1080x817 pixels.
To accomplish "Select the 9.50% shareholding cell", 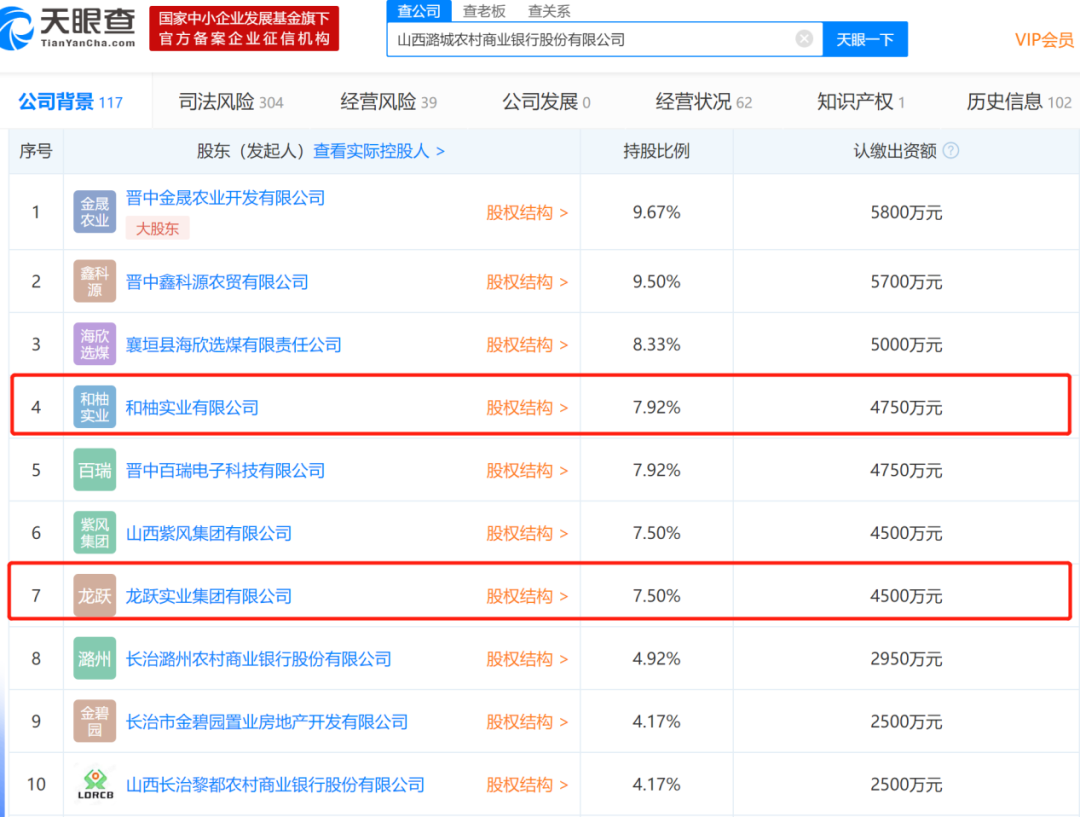I will pos(656,282).
